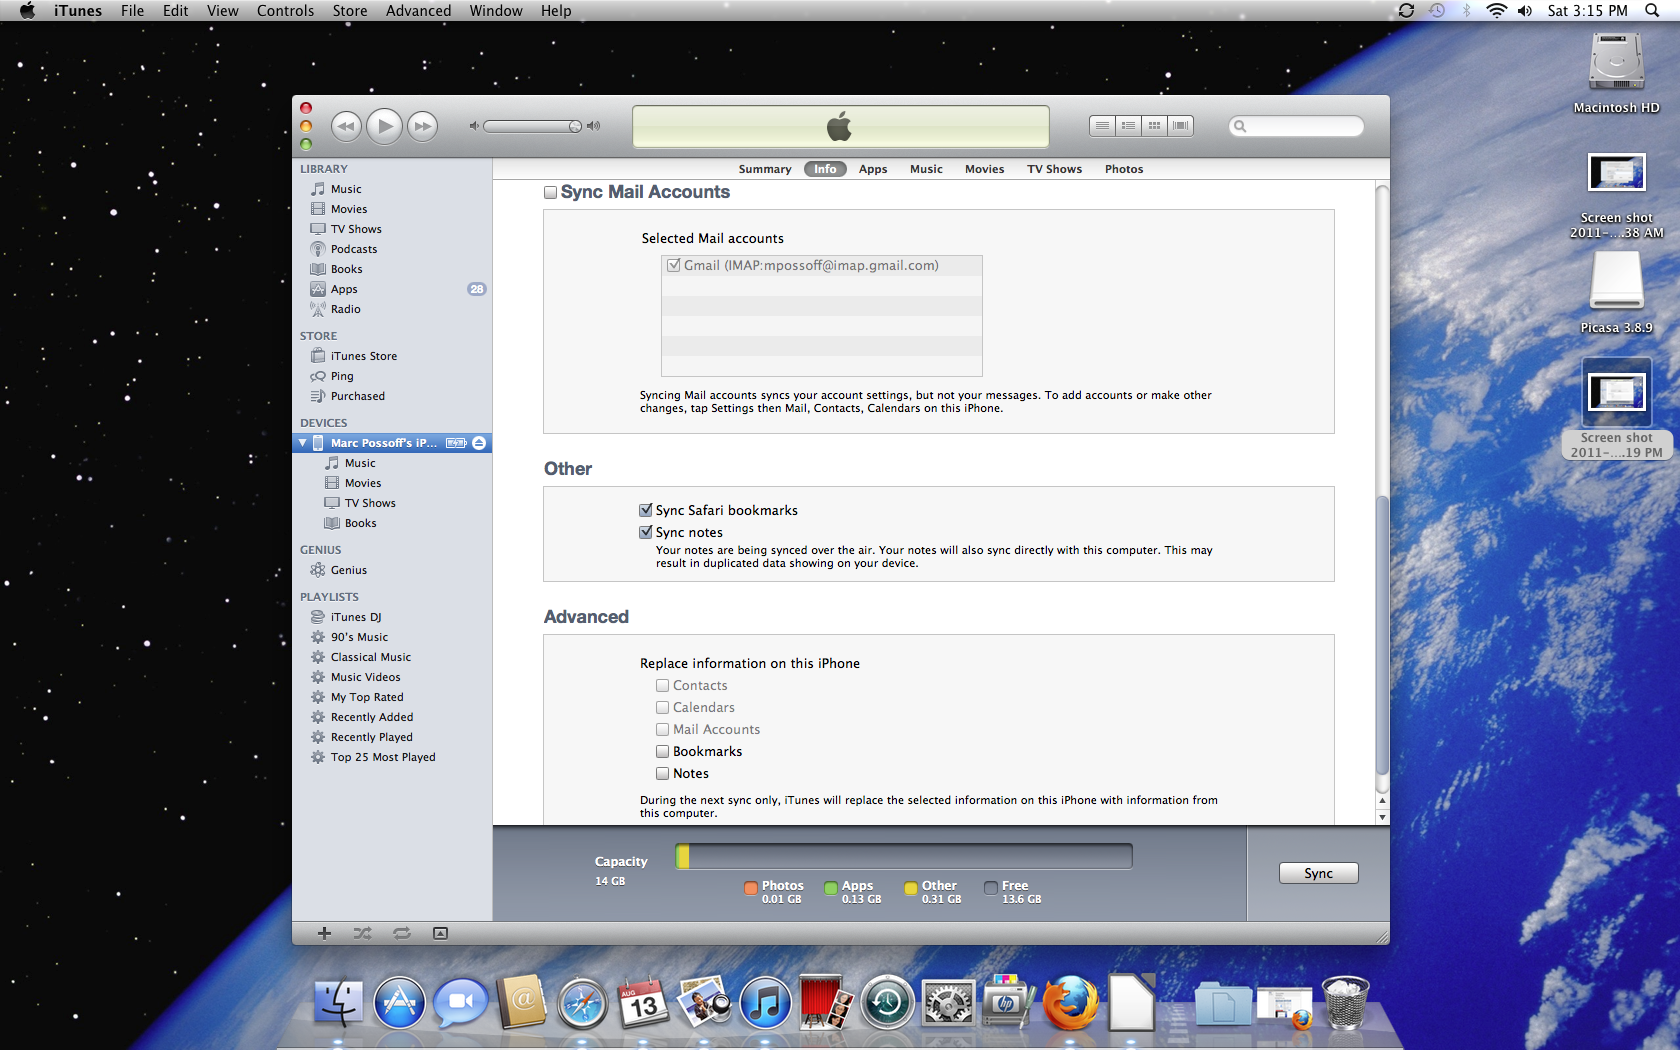The width and height of the screenshot is (1680, 1050).
Task: Uncheck Sync notes
Action: click(646, 532)
